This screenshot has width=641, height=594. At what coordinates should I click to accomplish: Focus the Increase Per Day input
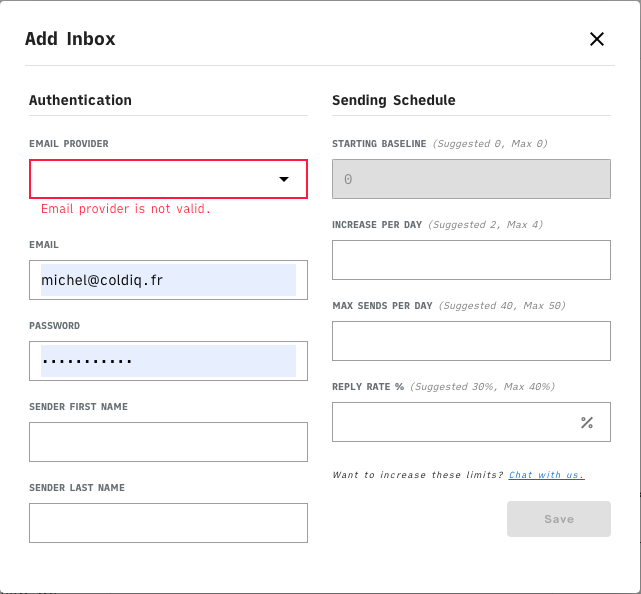point(471,260)
